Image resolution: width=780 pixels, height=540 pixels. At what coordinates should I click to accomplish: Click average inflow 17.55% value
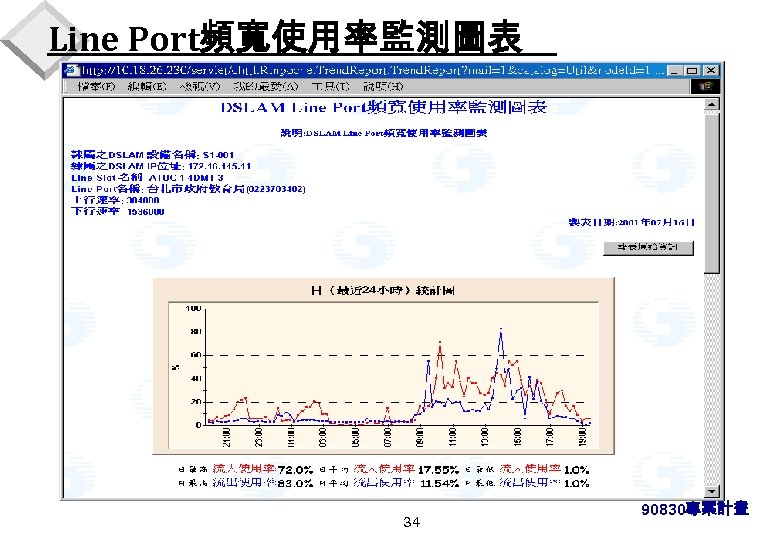[438, 469]
